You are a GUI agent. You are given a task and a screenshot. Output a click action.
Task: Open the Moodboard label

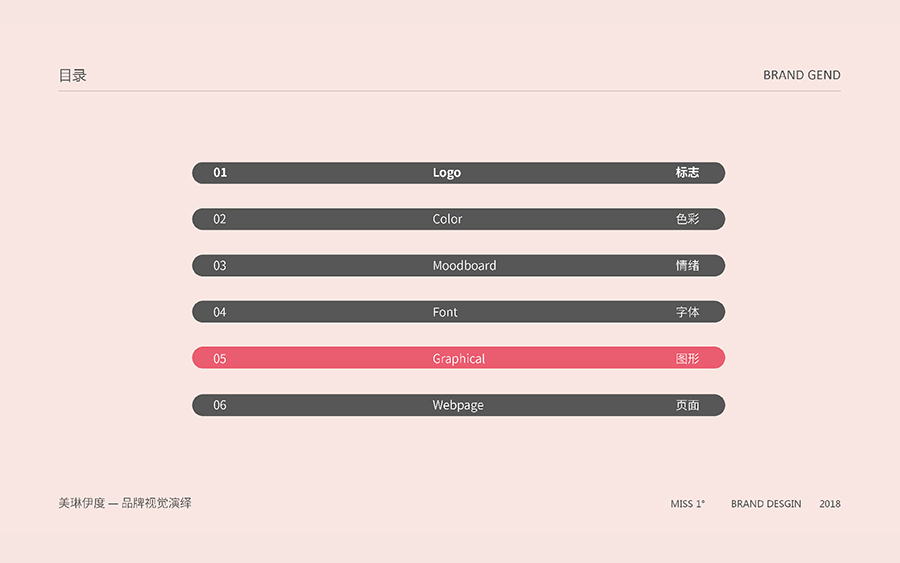click(x=464, y=266)
